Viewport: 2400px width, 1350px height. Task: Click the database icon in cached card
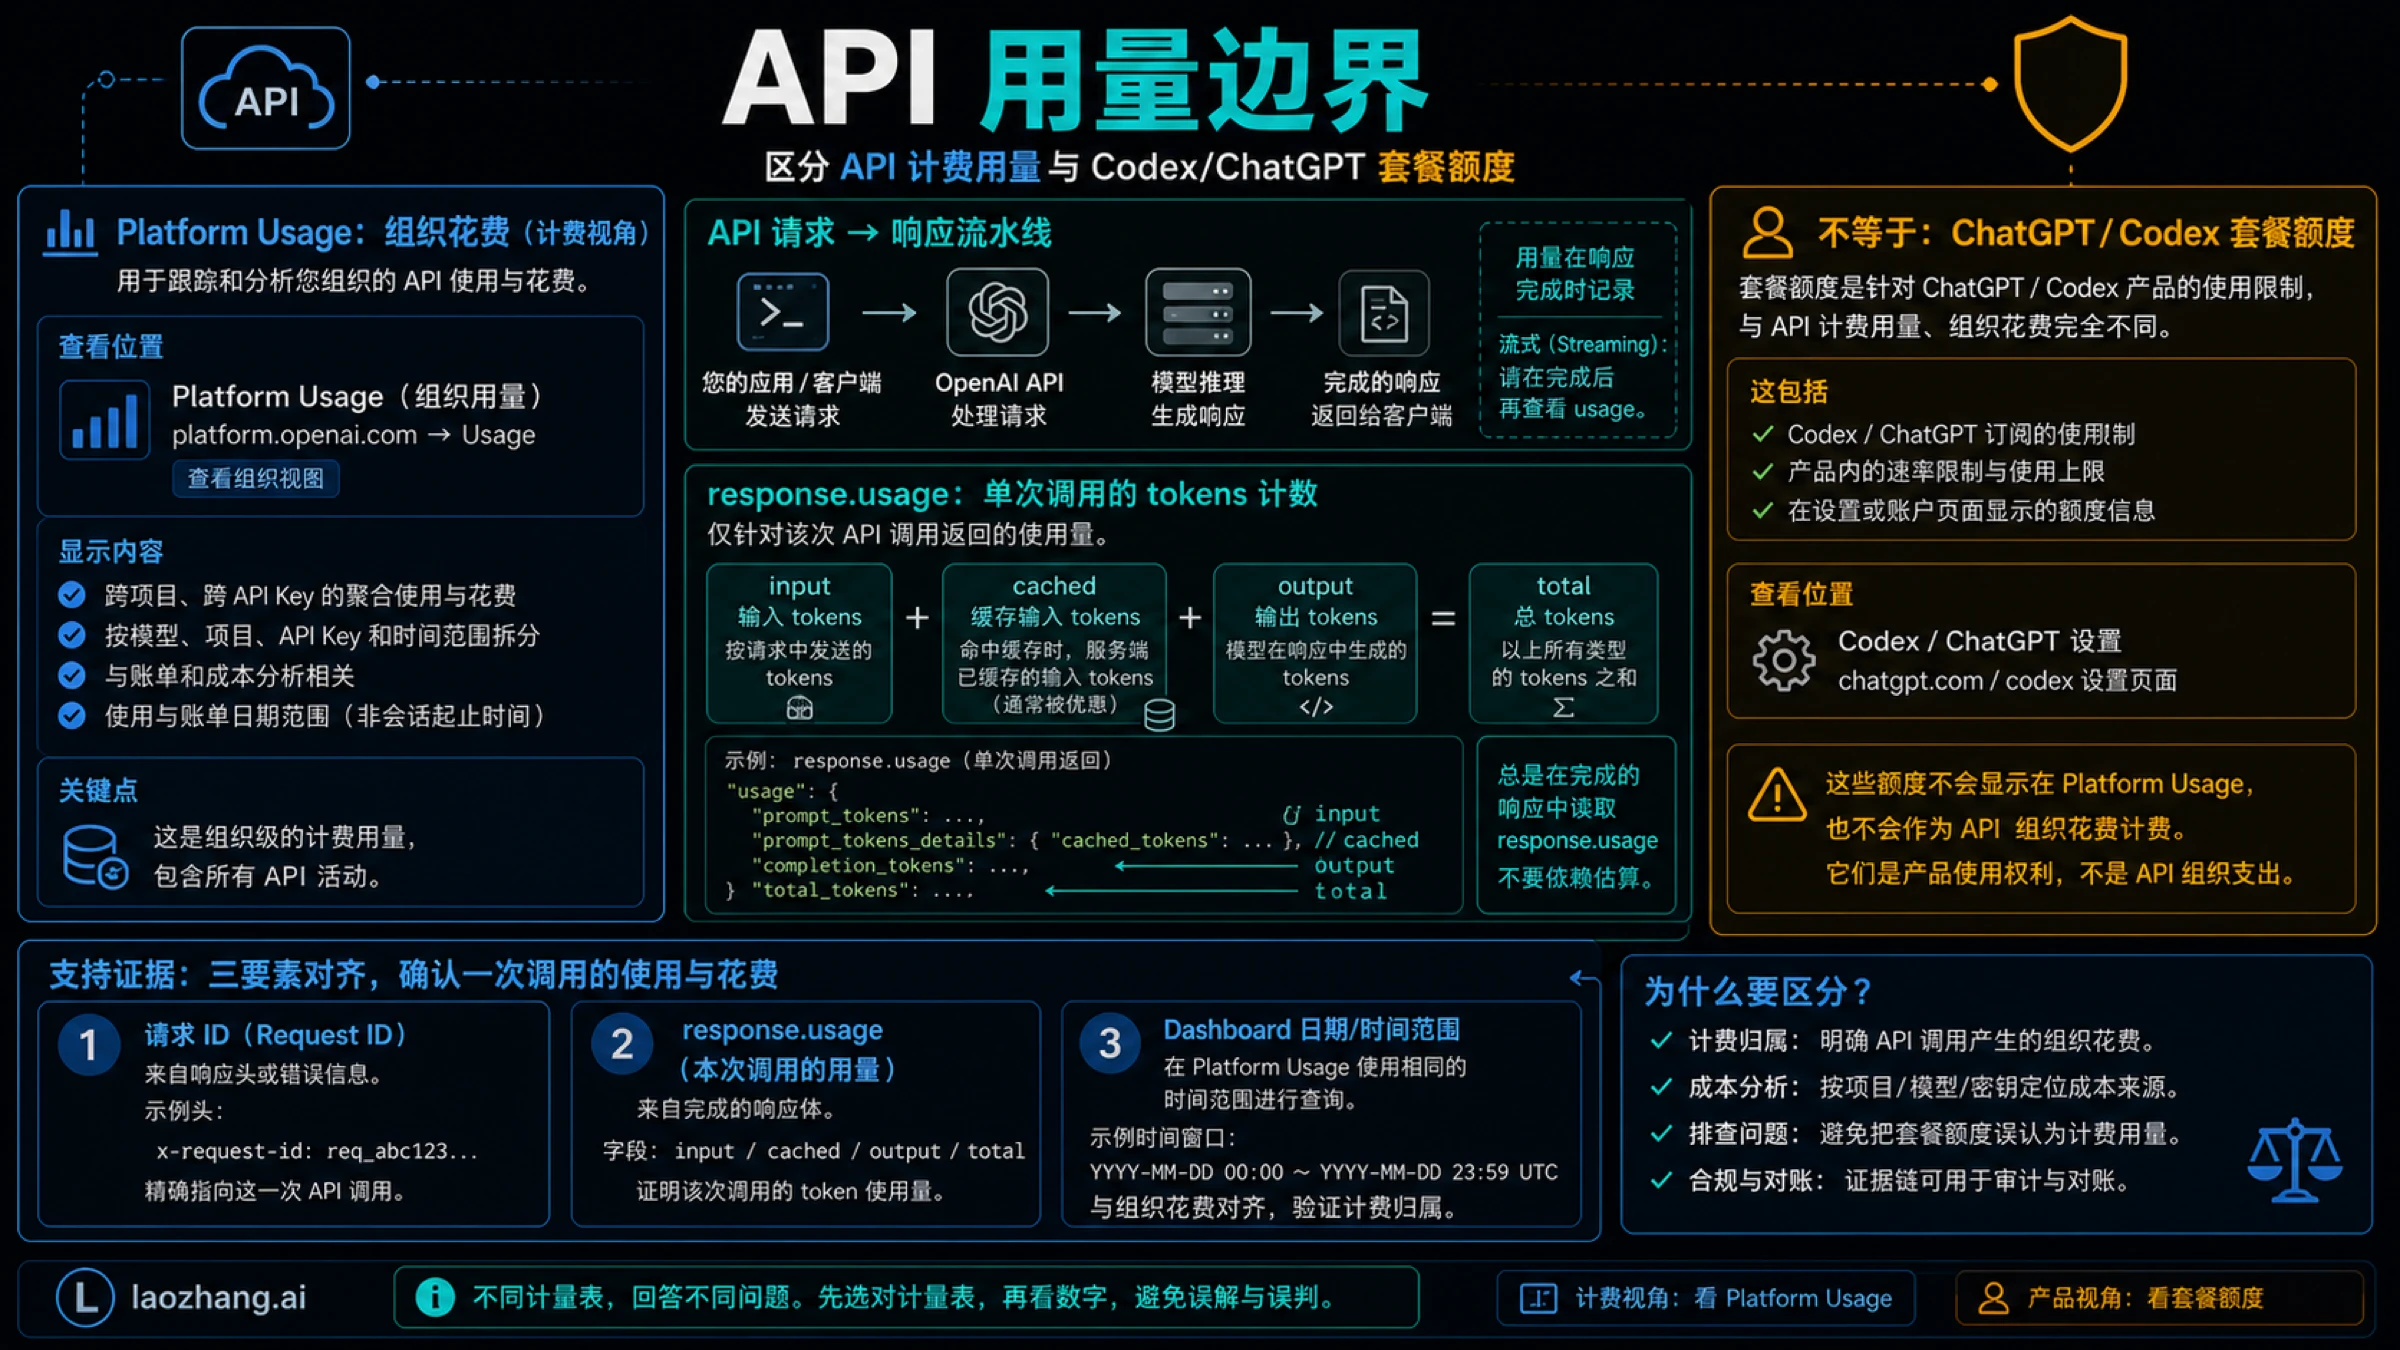point(1159,715)
